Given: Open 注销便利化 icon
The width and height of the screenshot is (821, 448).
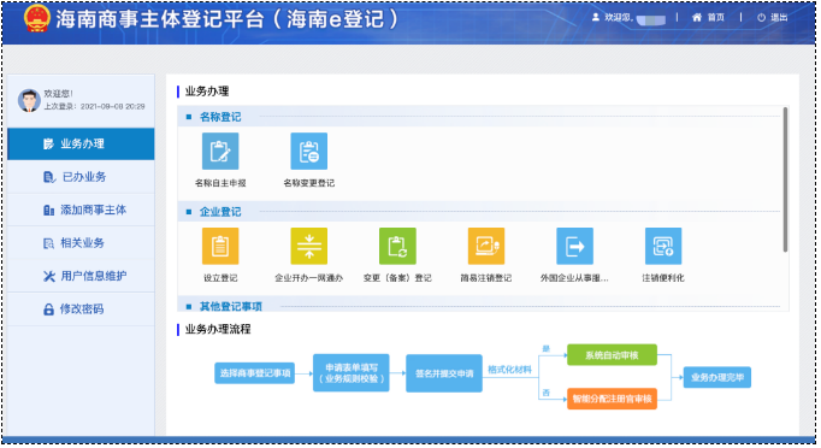Looking at the screenshot, I should (x=663, y=246).
